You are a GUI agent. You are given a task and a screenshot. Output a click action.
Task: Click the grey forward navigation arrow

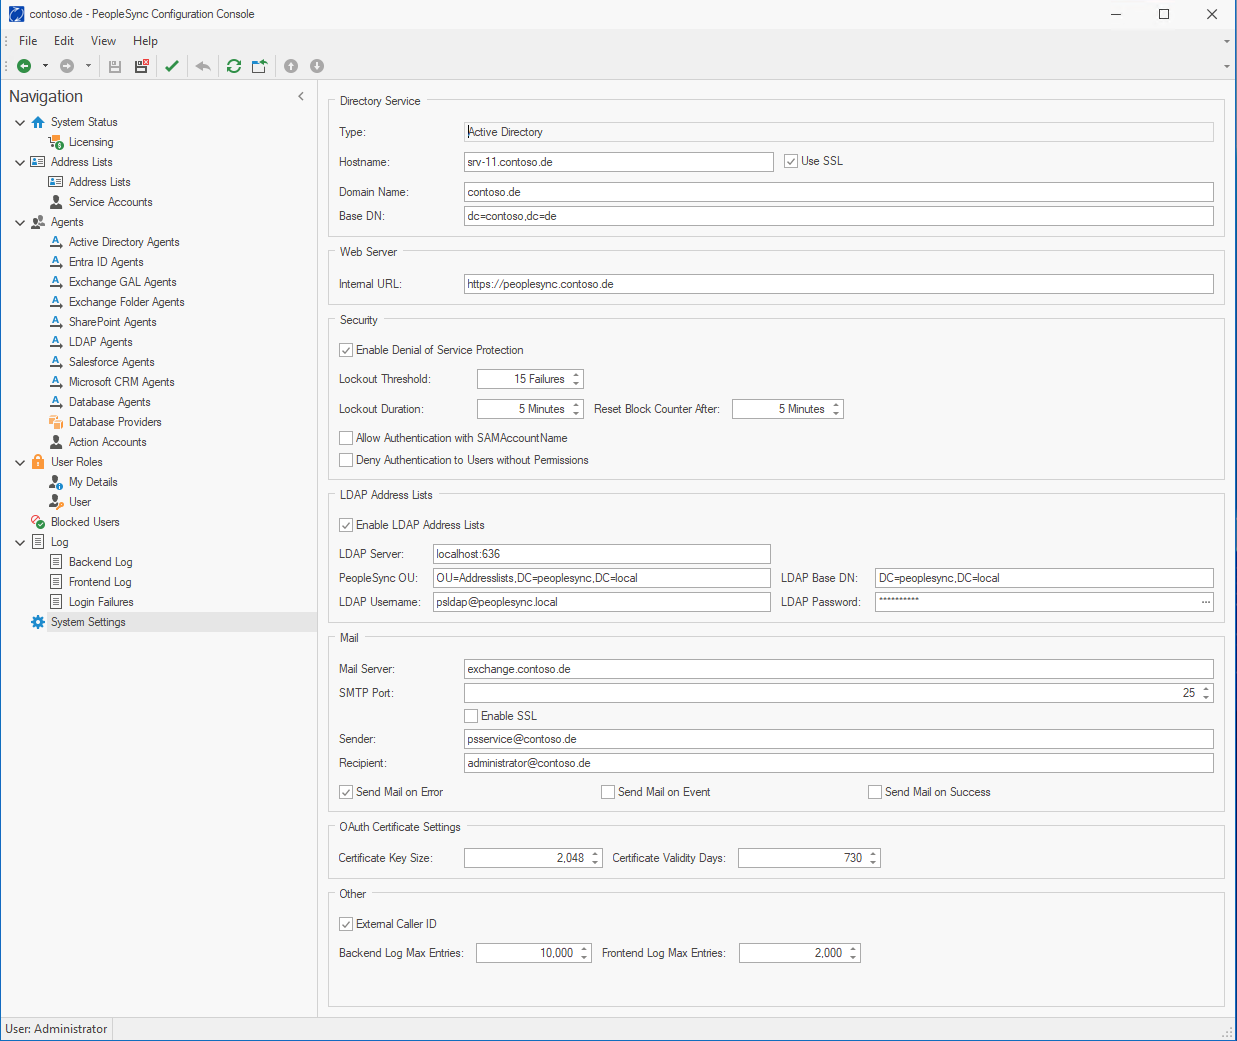tap(67, 66)
